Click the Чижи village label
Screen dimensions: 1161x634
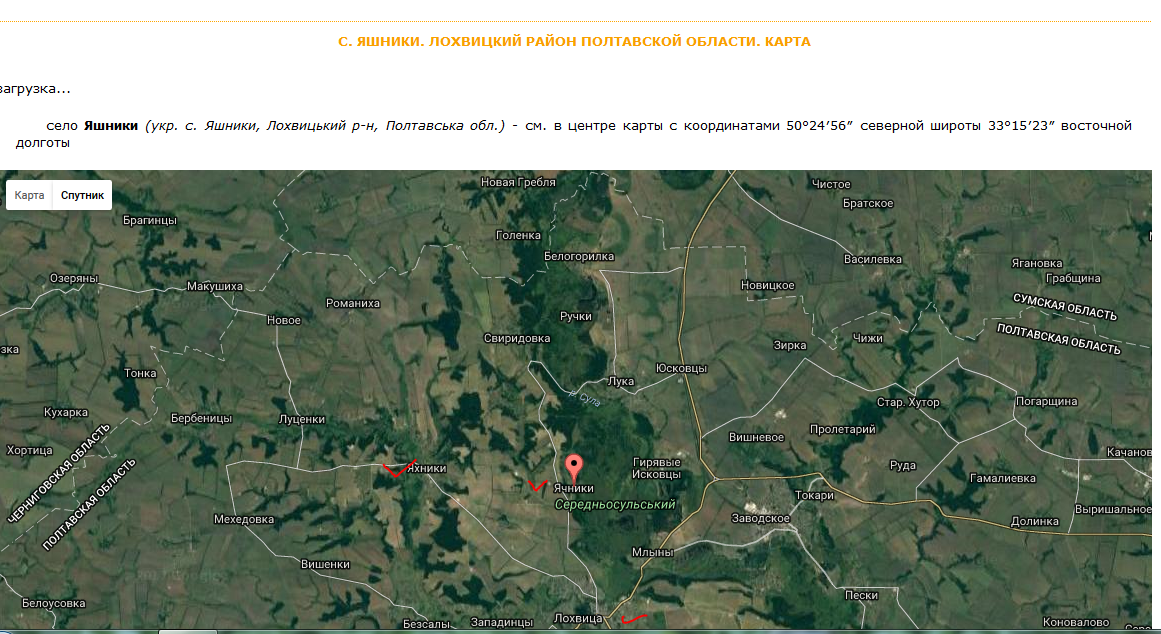tap(867, 338)
